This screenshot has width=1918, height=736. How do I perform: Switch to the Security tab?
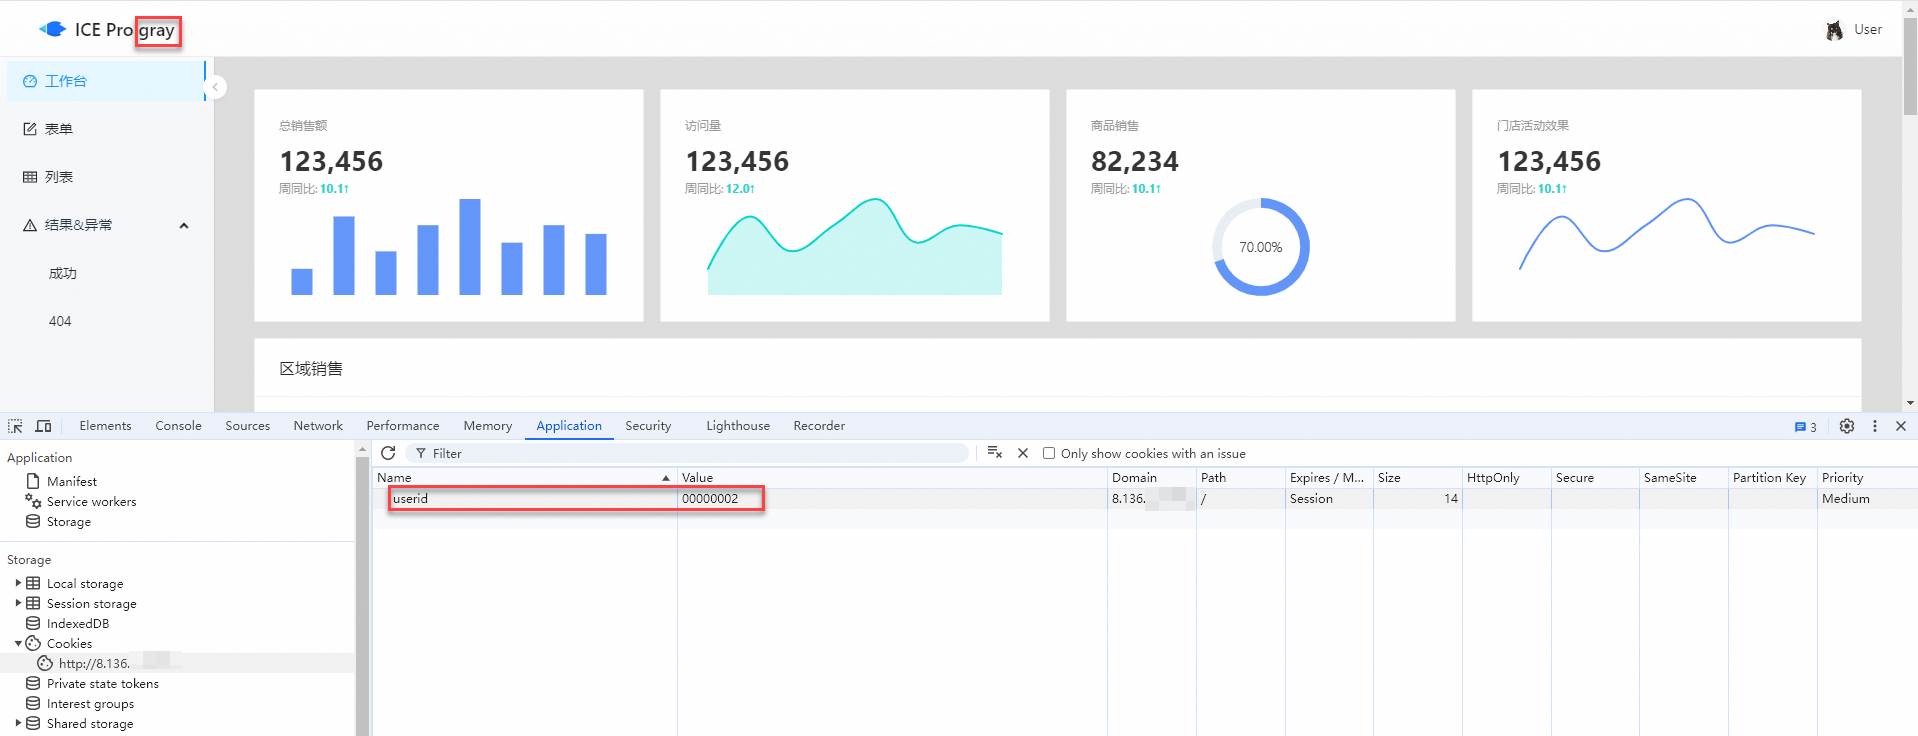pos(648,426)
